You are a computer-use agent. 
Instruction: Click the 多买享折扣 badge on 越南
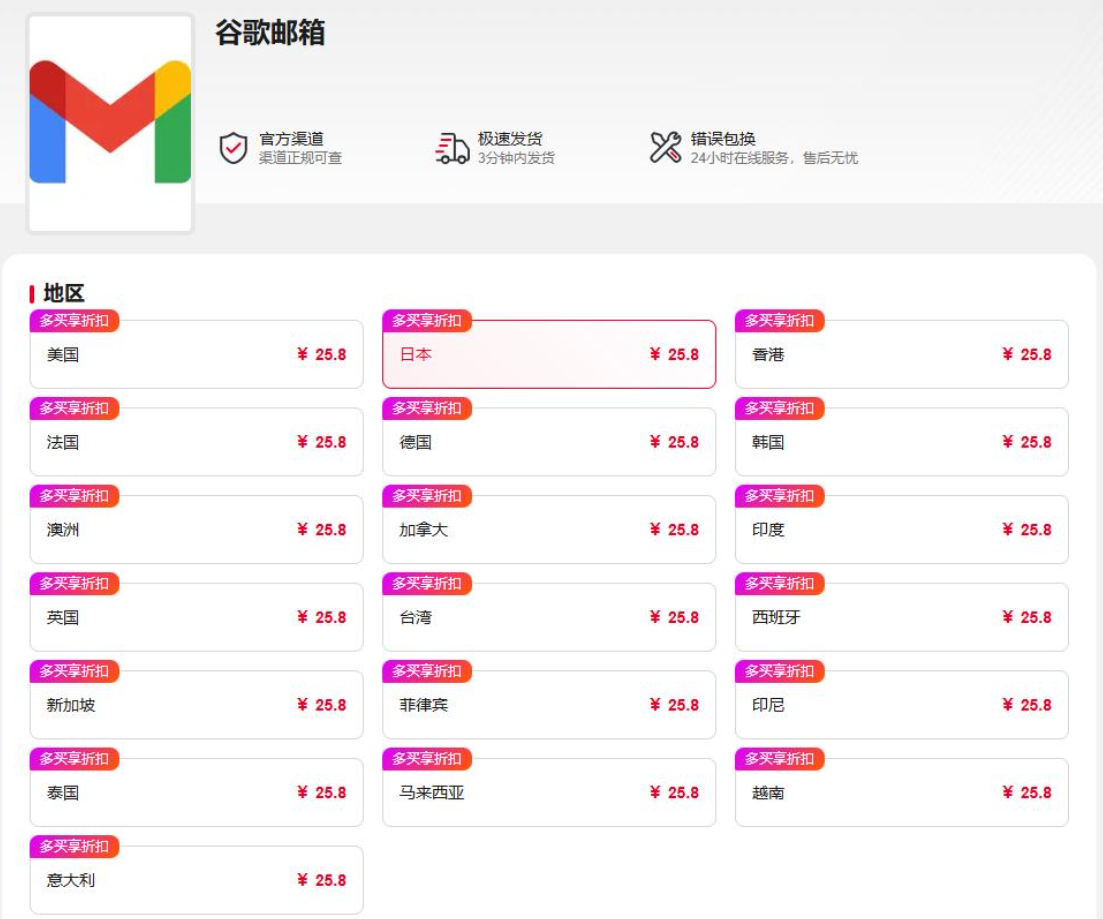(x=779, y=759)
